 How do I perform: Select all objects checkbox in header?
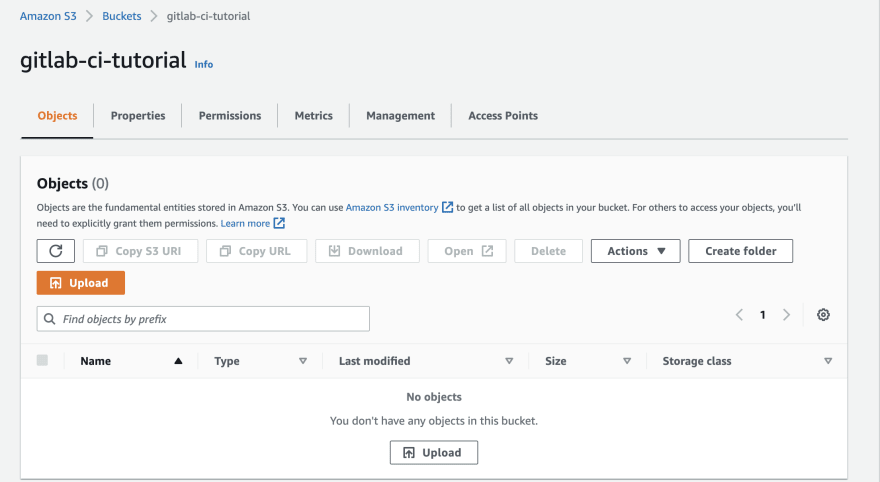pyautogui.click(x=42, y=360)
